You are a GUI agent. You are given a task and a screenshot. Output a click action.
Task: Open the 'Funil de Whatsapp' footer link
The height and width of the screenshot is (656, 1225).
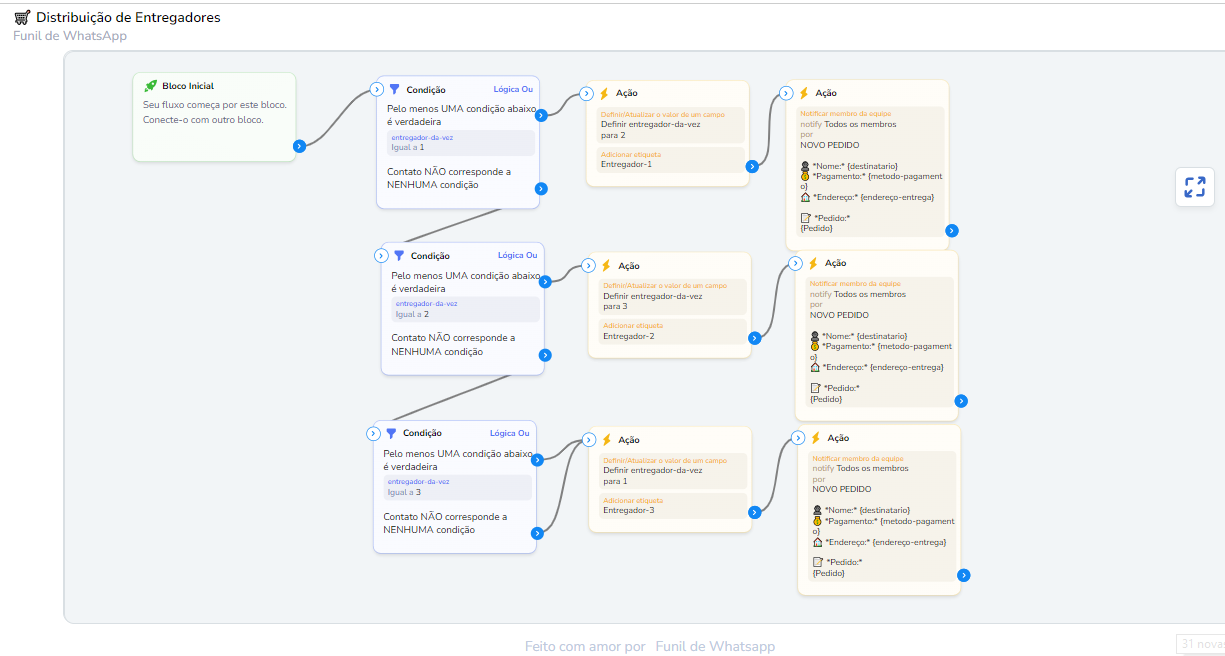point(714,647)
